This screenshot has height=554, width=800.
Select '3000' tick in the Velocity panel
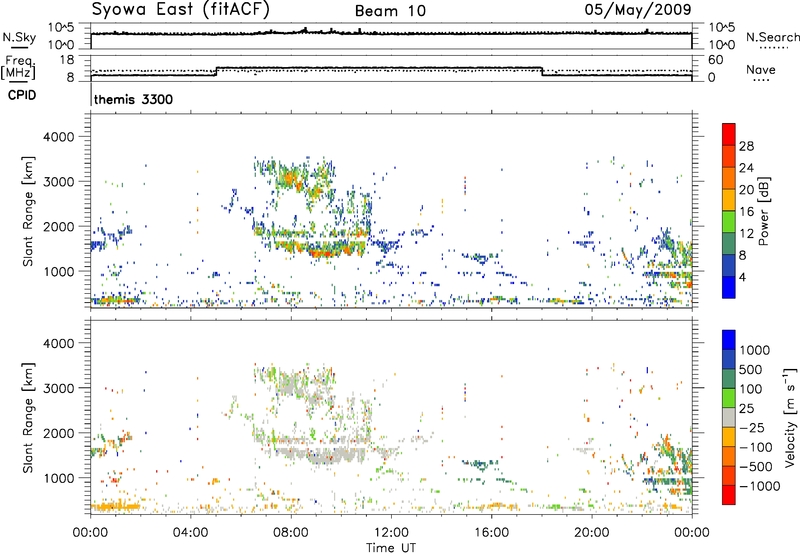point(58,388)
